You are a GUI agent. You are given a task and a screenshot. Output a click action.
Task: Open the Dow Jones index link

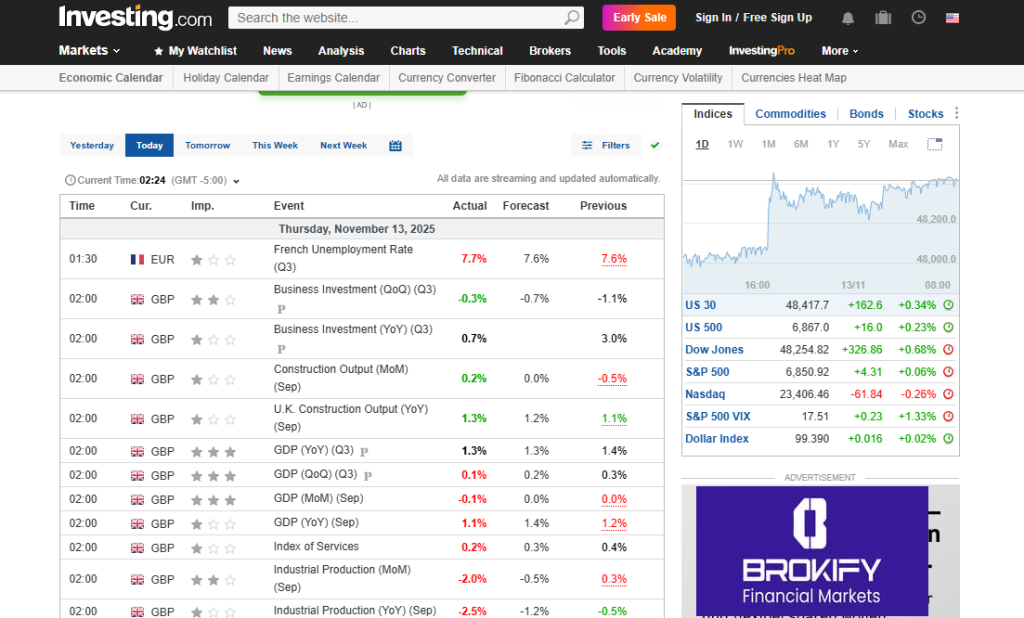click(714, 350)
